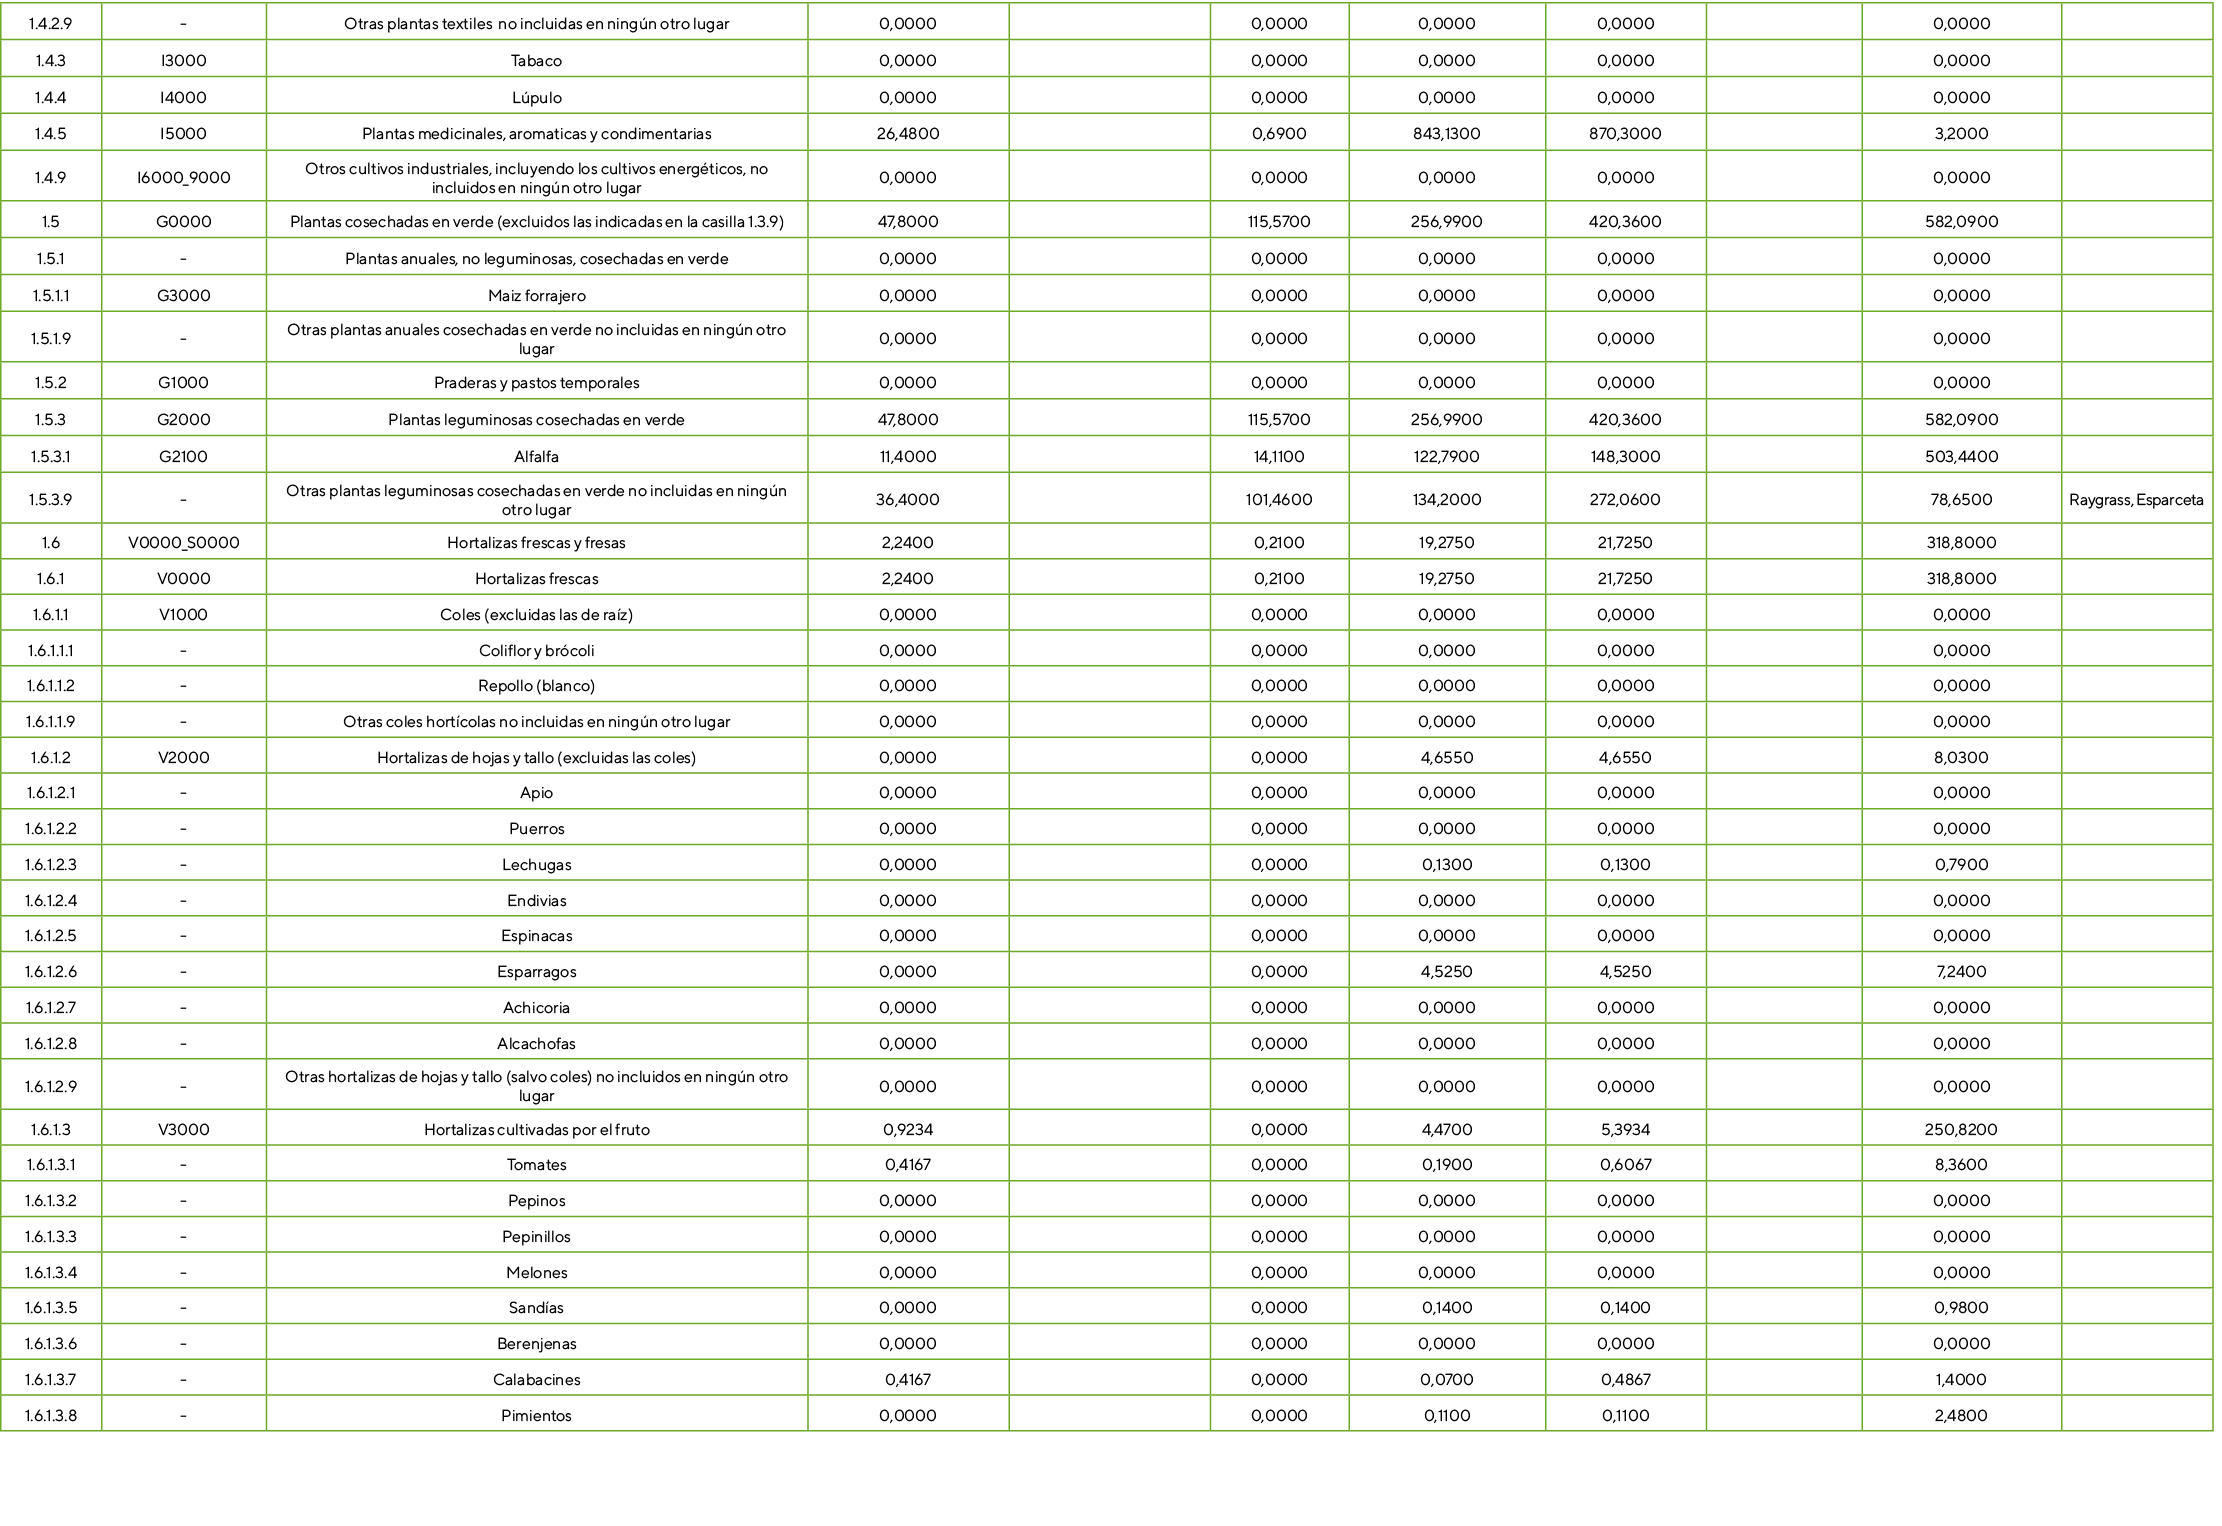
Task: Select Praderas y pastos temporales cell
Action: tap(536, 383)
